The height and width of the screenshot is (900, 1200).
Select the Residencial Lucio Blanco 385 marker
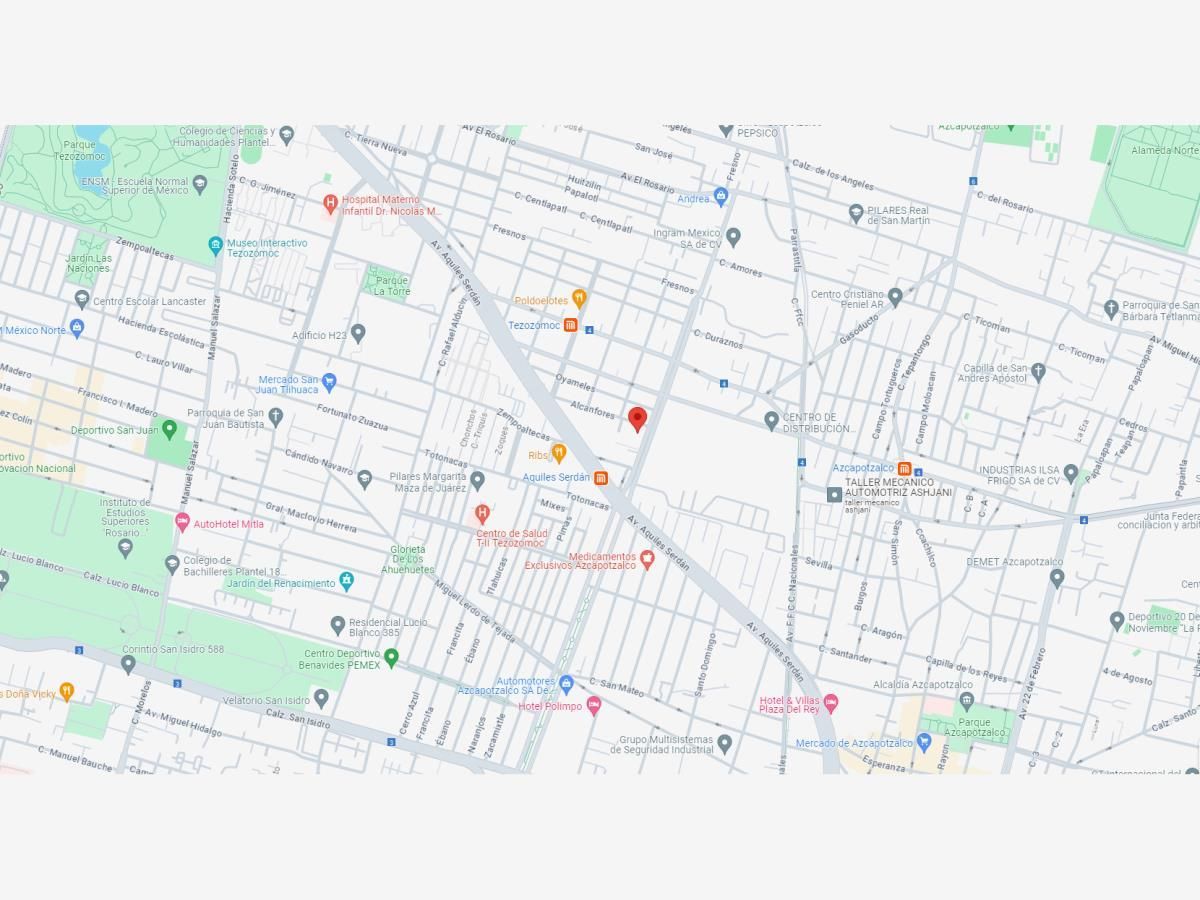click(x=338, y=625)
